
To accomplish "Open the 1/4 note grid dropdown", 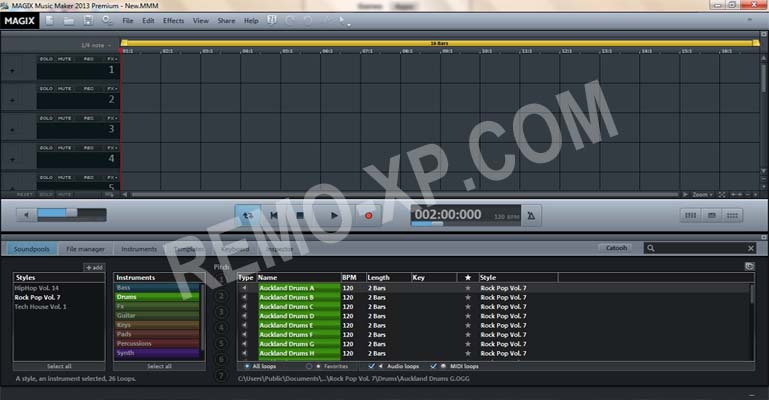I will point(96,45).
